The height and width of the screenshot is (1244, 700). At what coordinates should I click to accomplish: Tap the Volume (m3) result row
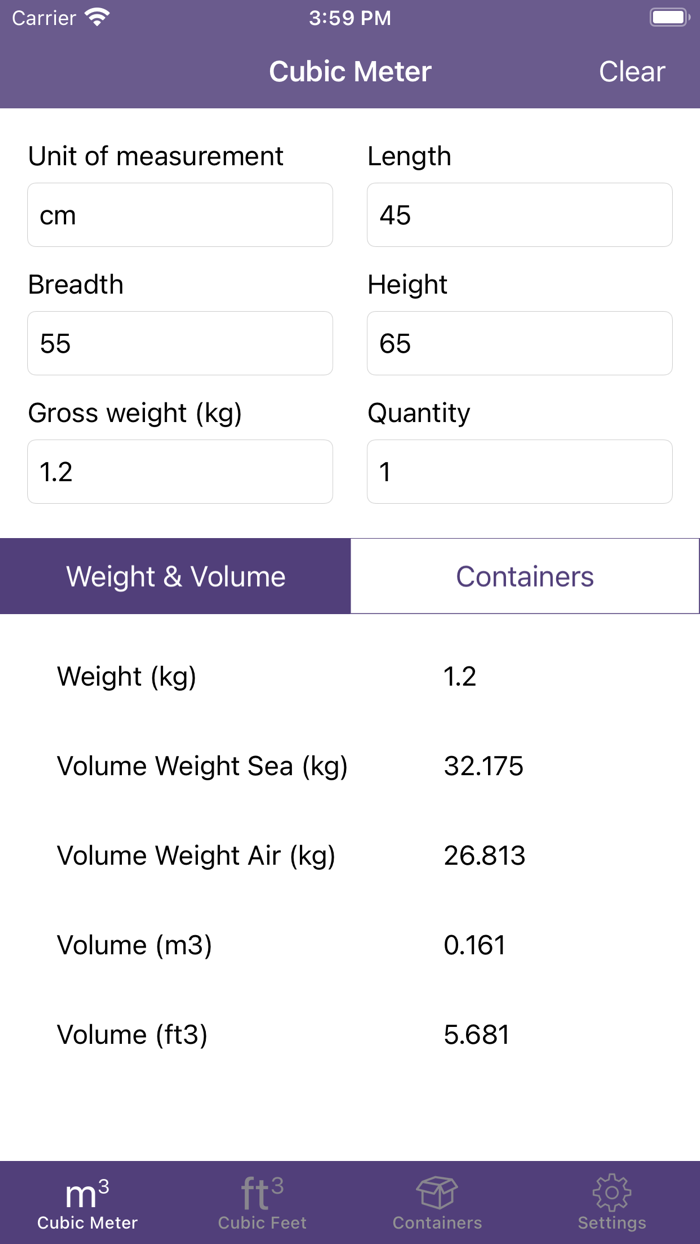[350, 945]
